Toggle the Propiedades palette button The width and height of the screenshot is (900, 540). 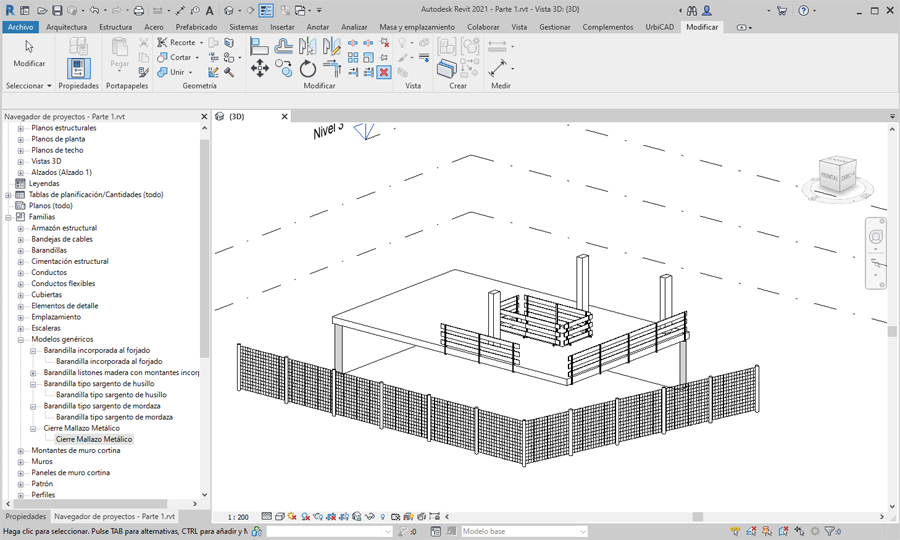click(x=78, y=68)
